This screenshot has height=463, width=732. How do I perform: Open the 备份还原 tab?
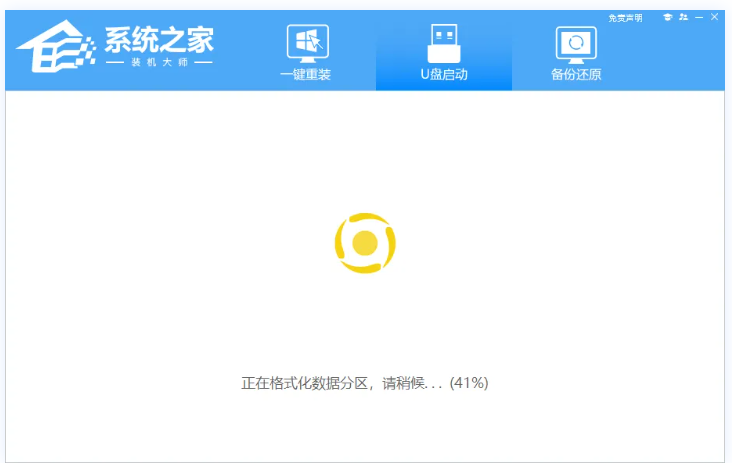click(576, 53)
